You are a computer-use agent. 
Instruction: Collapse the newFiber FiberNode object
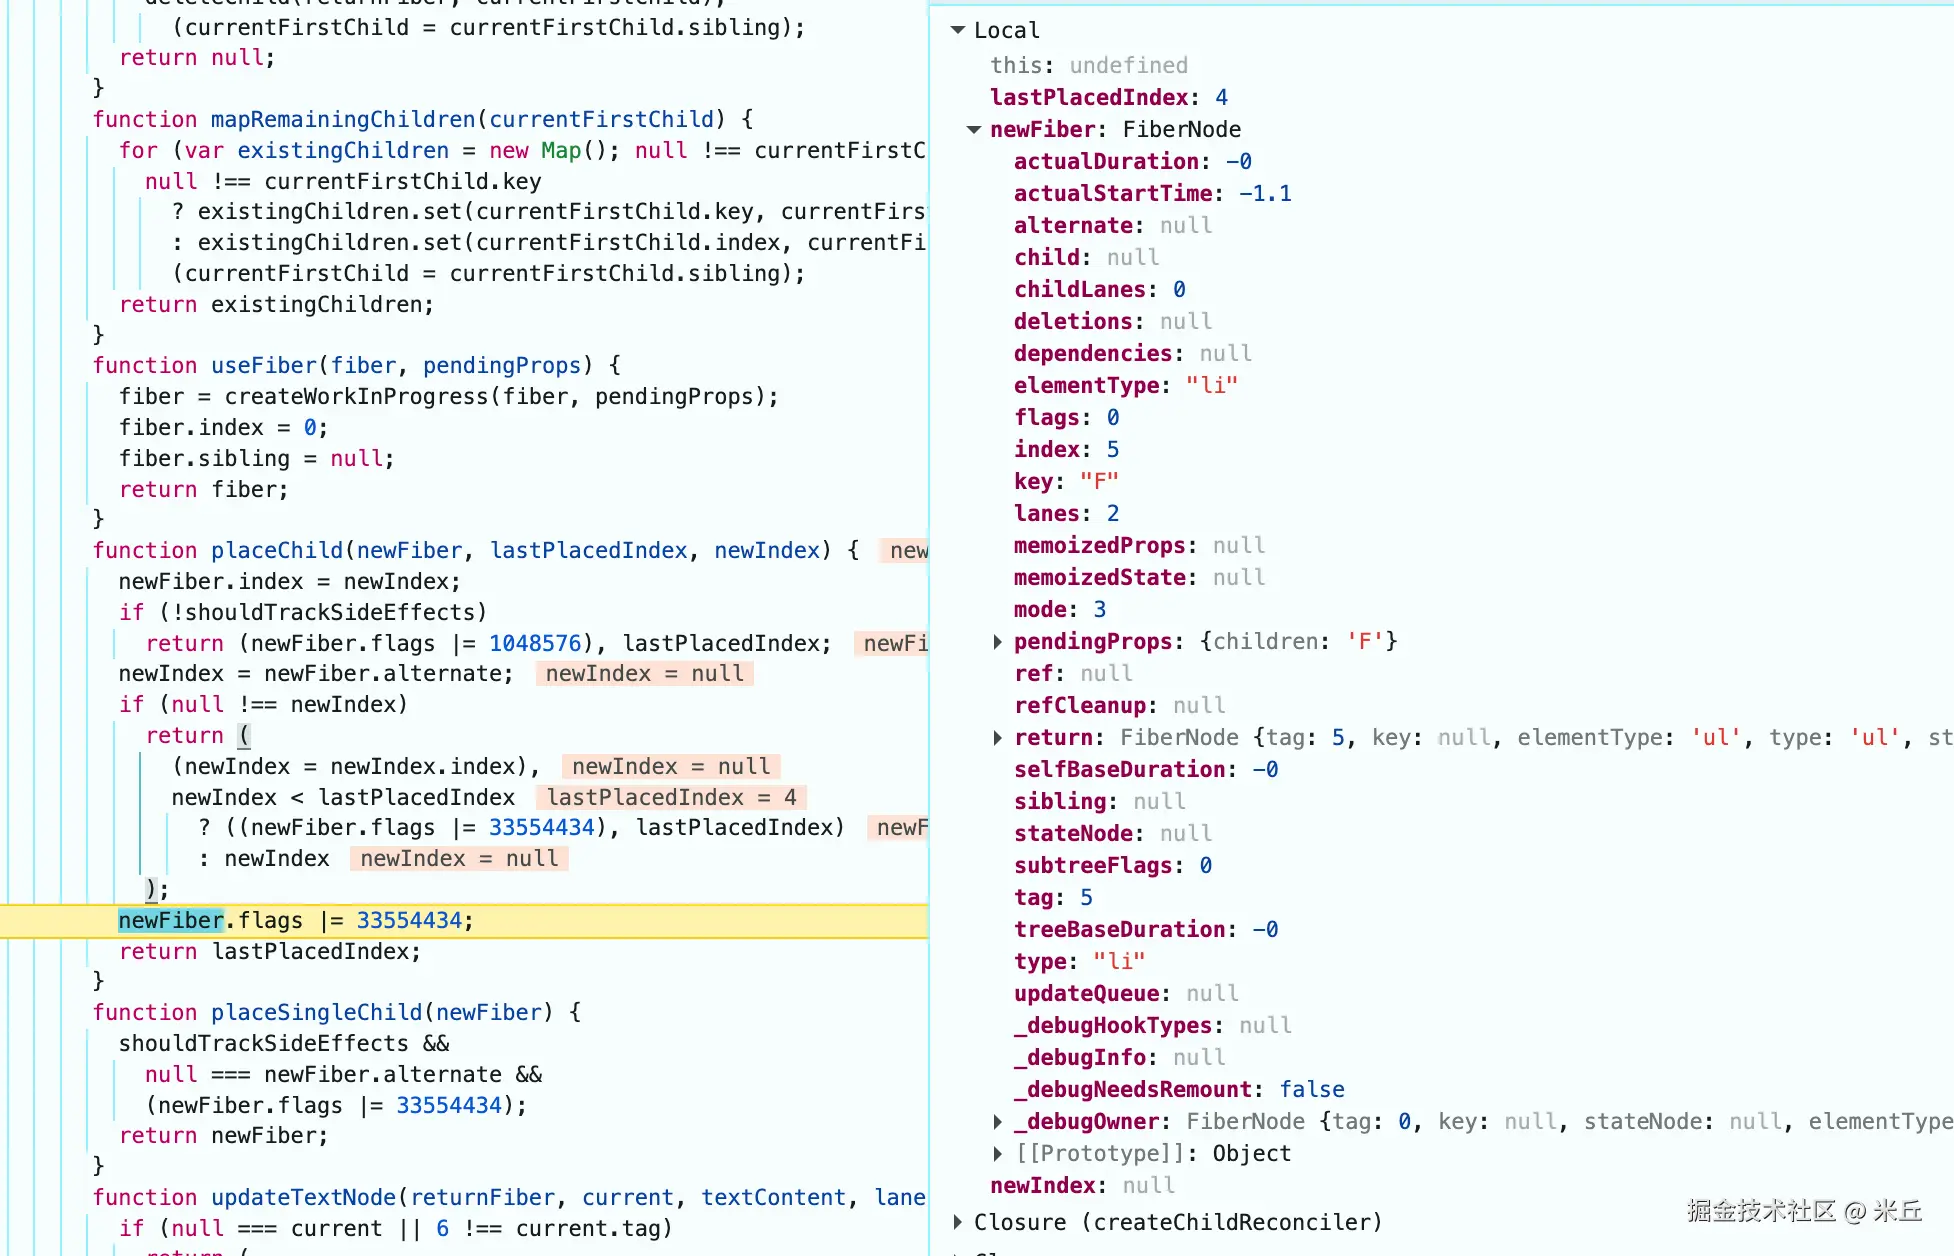click(974, 130)
